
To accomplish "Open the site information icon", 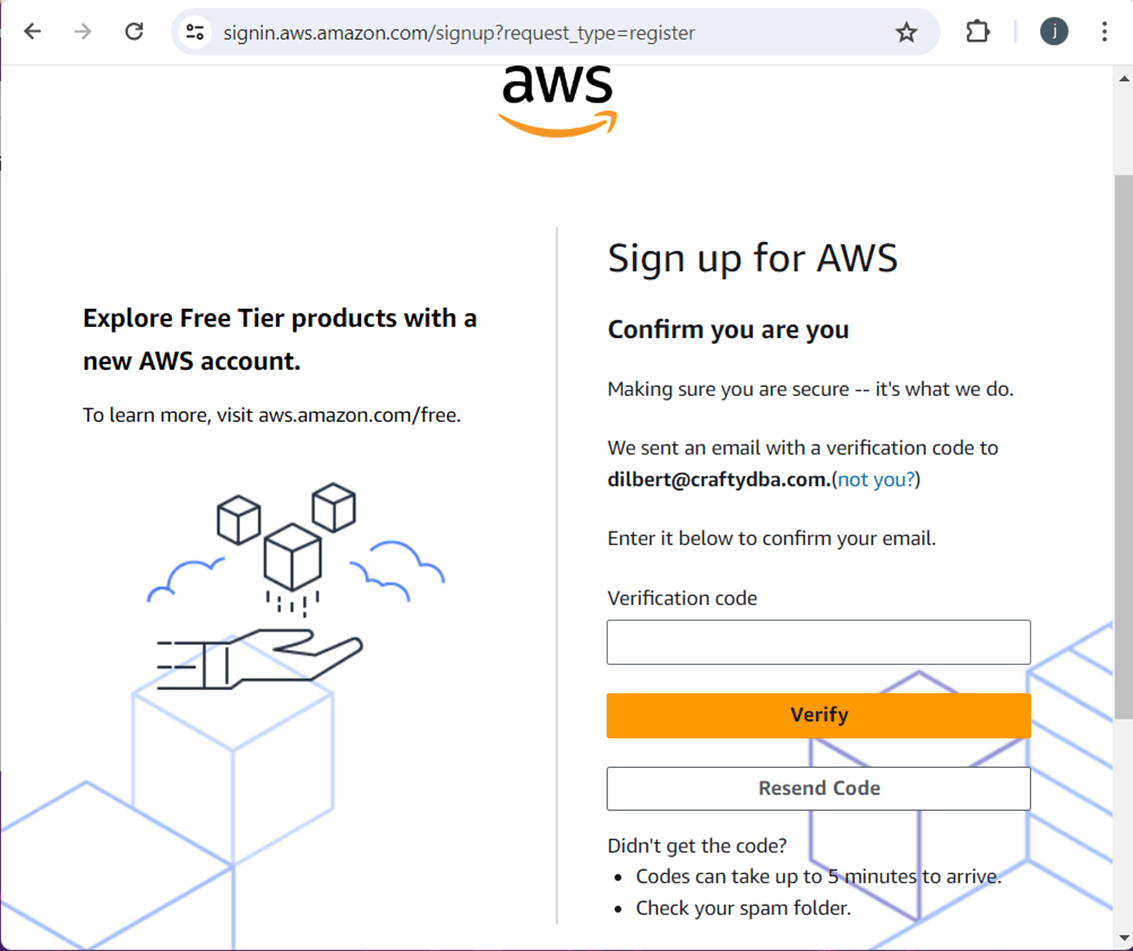I will 195,32.
